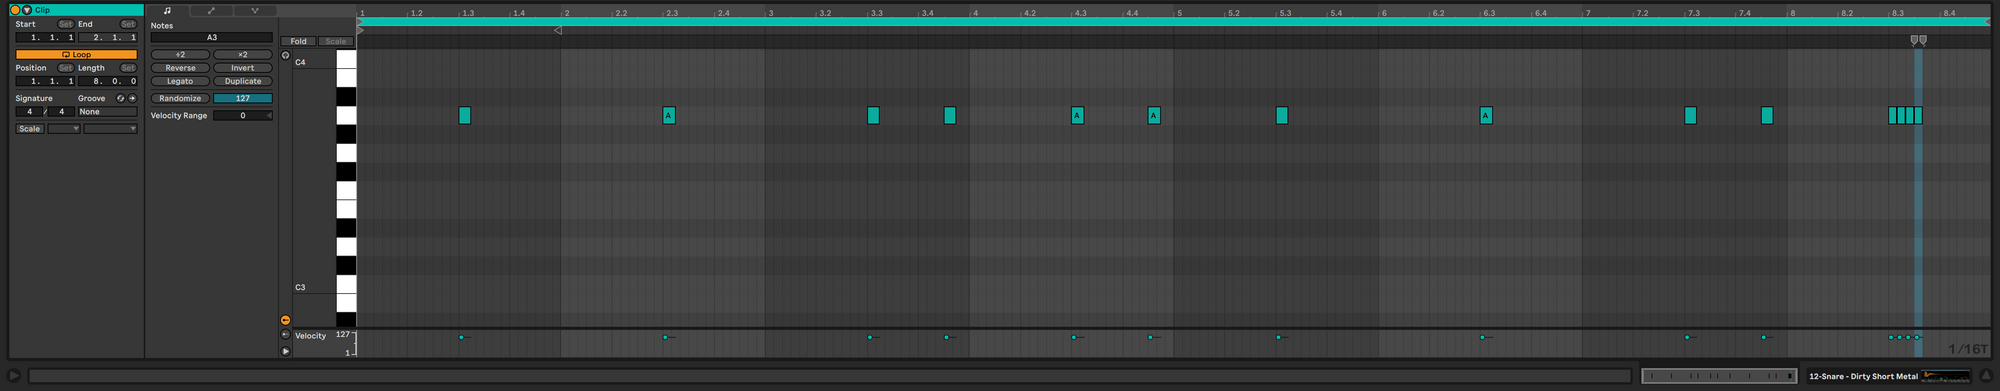The height and width of the screenshot is (391, 2000).
Task: Toggle the Loop switch
Action: coord(76,55)
